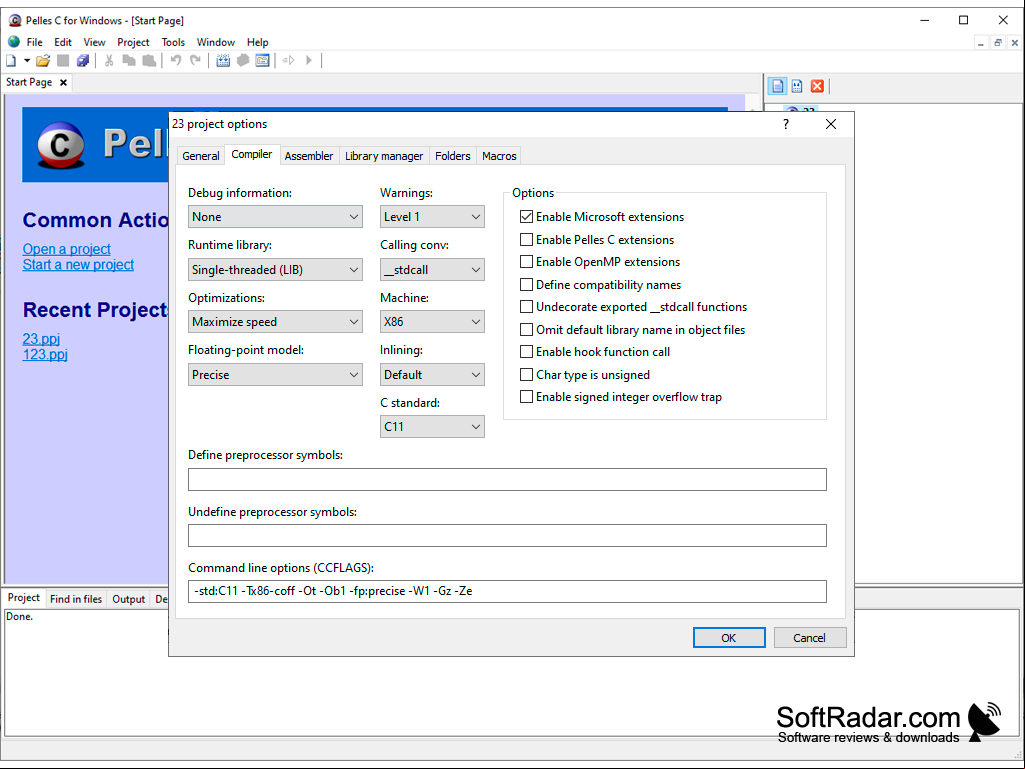
Task: Check Enable signed integer overflow trap
Action: [x=526, y=397]
